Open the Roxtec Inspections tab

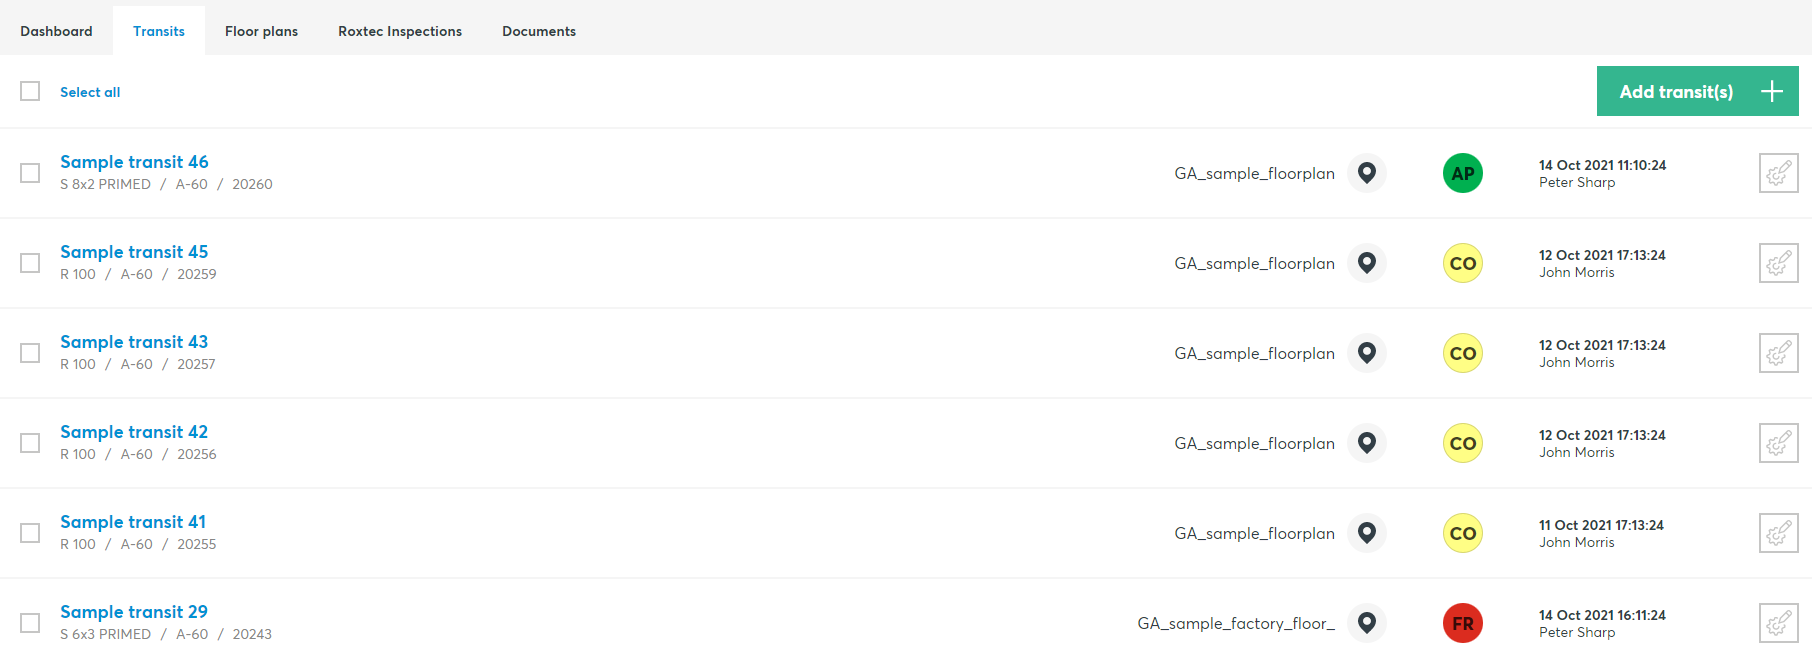pos(399,31)
